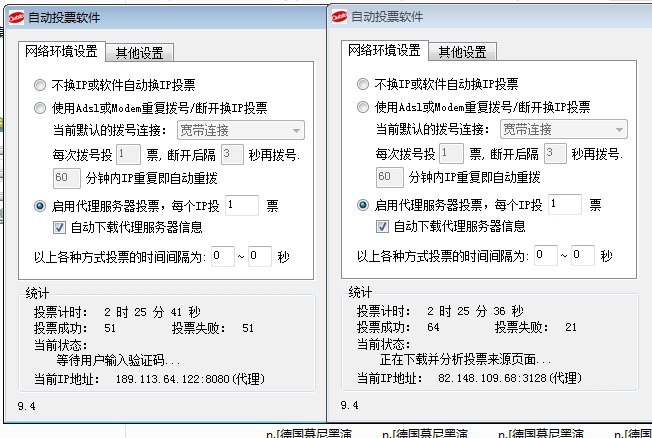Expand 宽带连接 dropdown in left window
Screen dimensions: 652x438
pos(241,130)
